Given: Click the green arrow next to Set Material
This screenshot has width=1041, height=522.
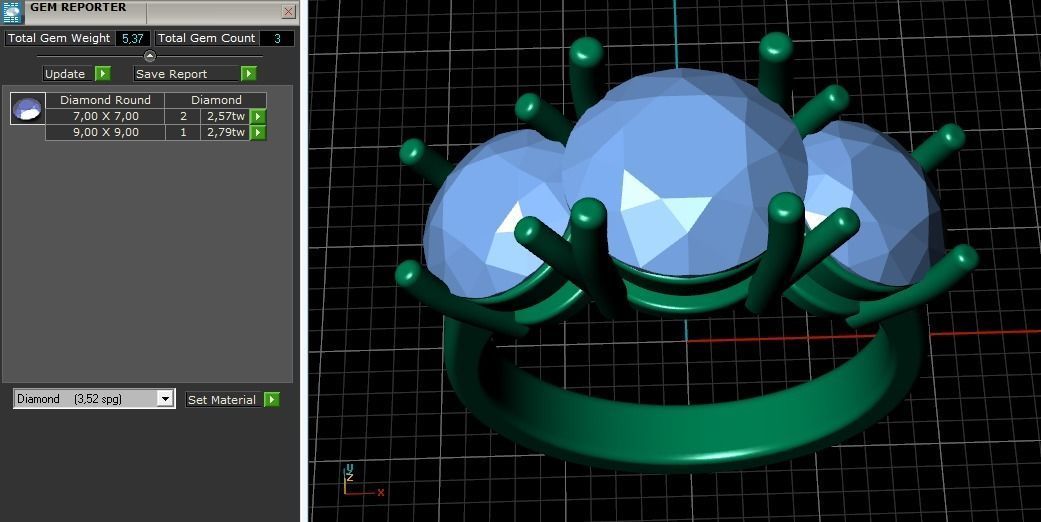Looking at the screenshot, I should [x=272, y=399].
